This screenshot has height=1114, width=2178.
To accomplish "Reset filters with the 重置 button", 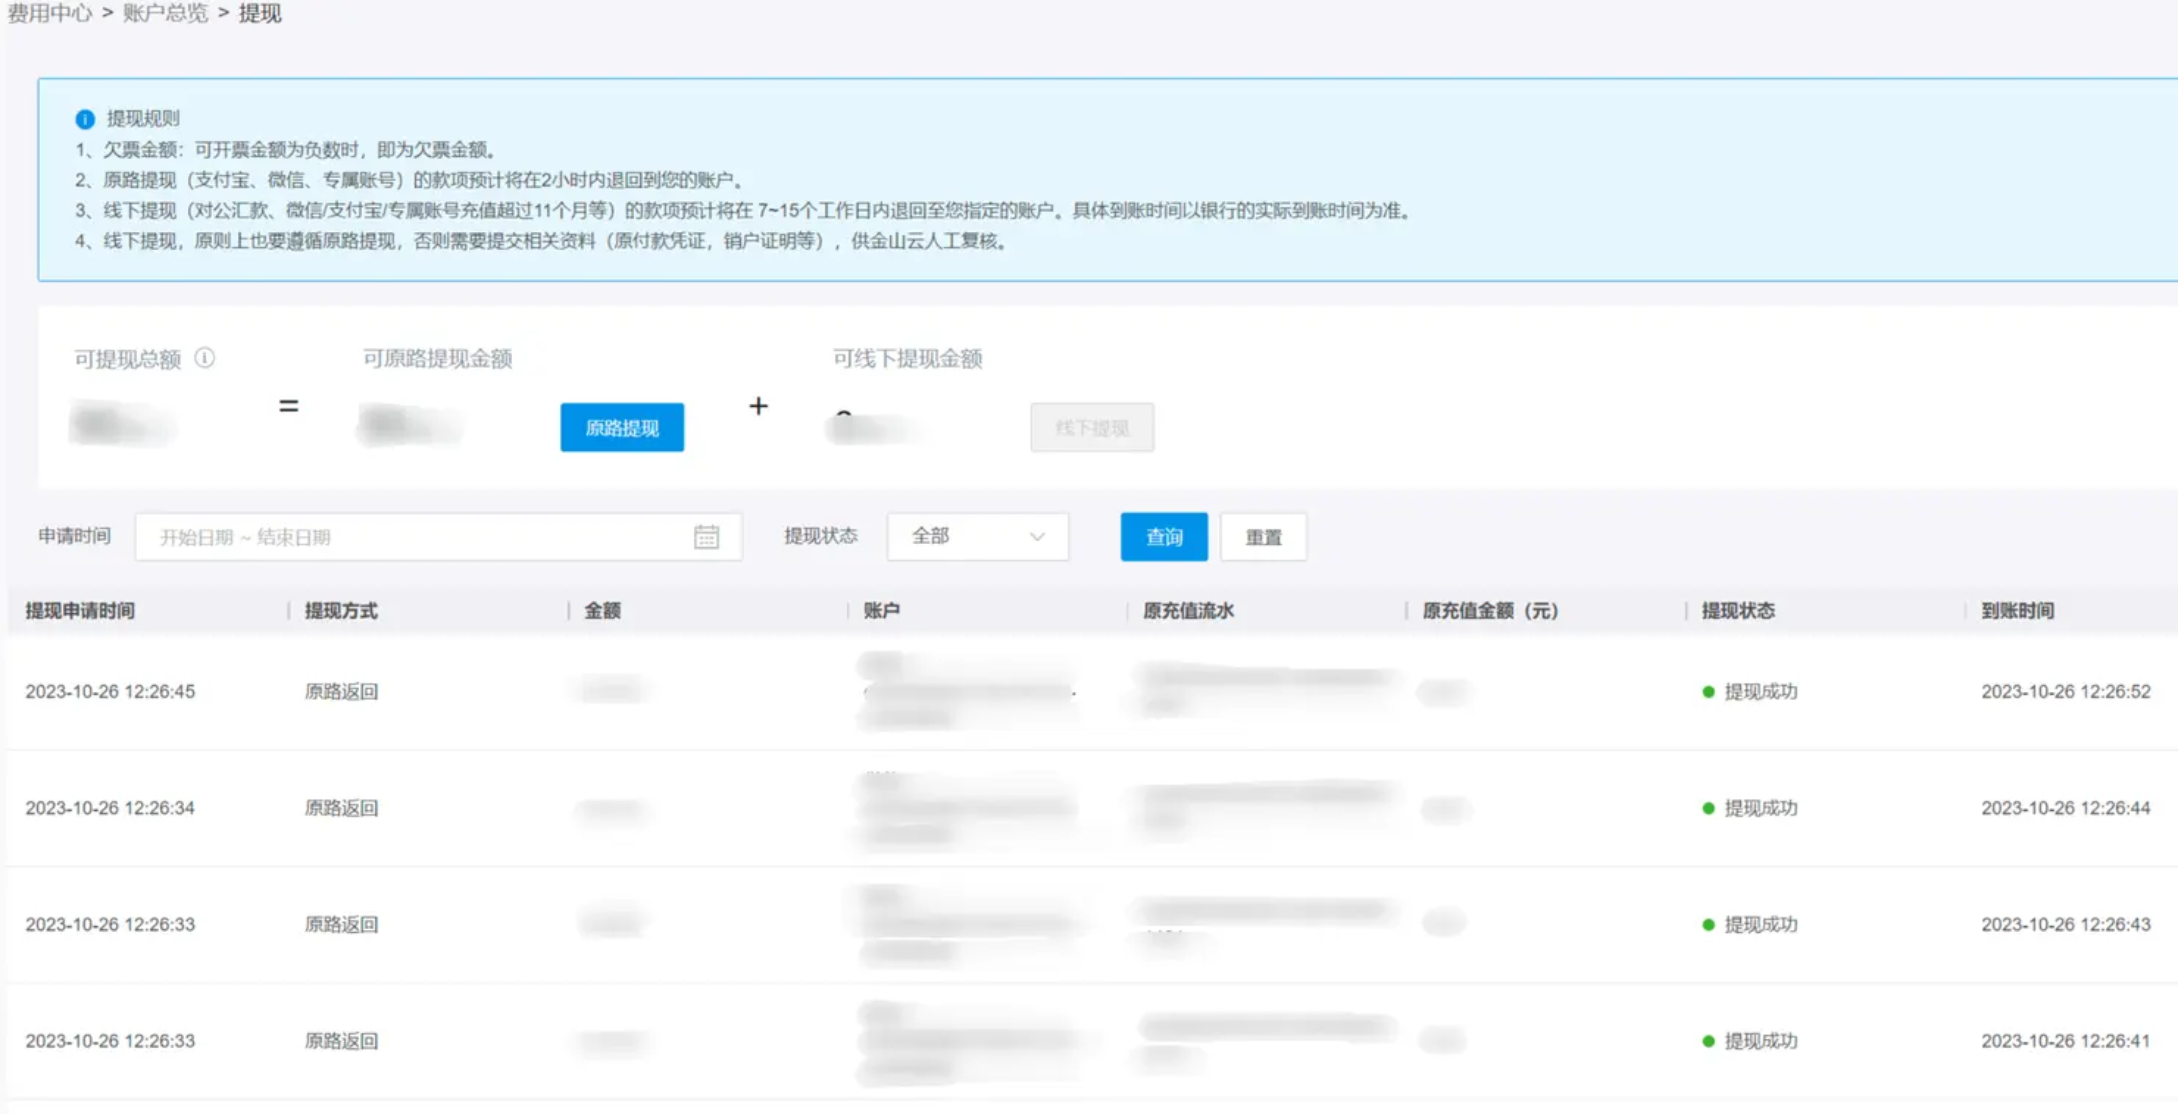I will [1262, 537].
